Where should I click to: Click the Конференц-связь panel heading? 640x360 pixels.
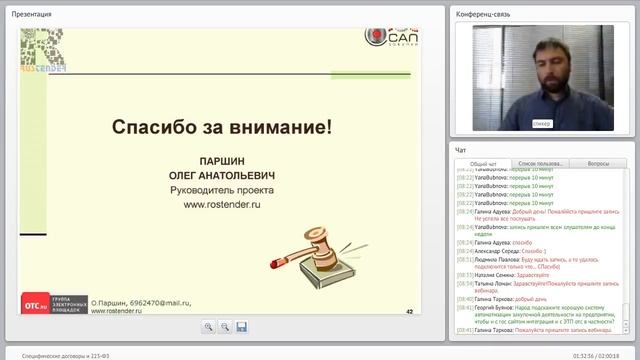(x=483, y=14)
